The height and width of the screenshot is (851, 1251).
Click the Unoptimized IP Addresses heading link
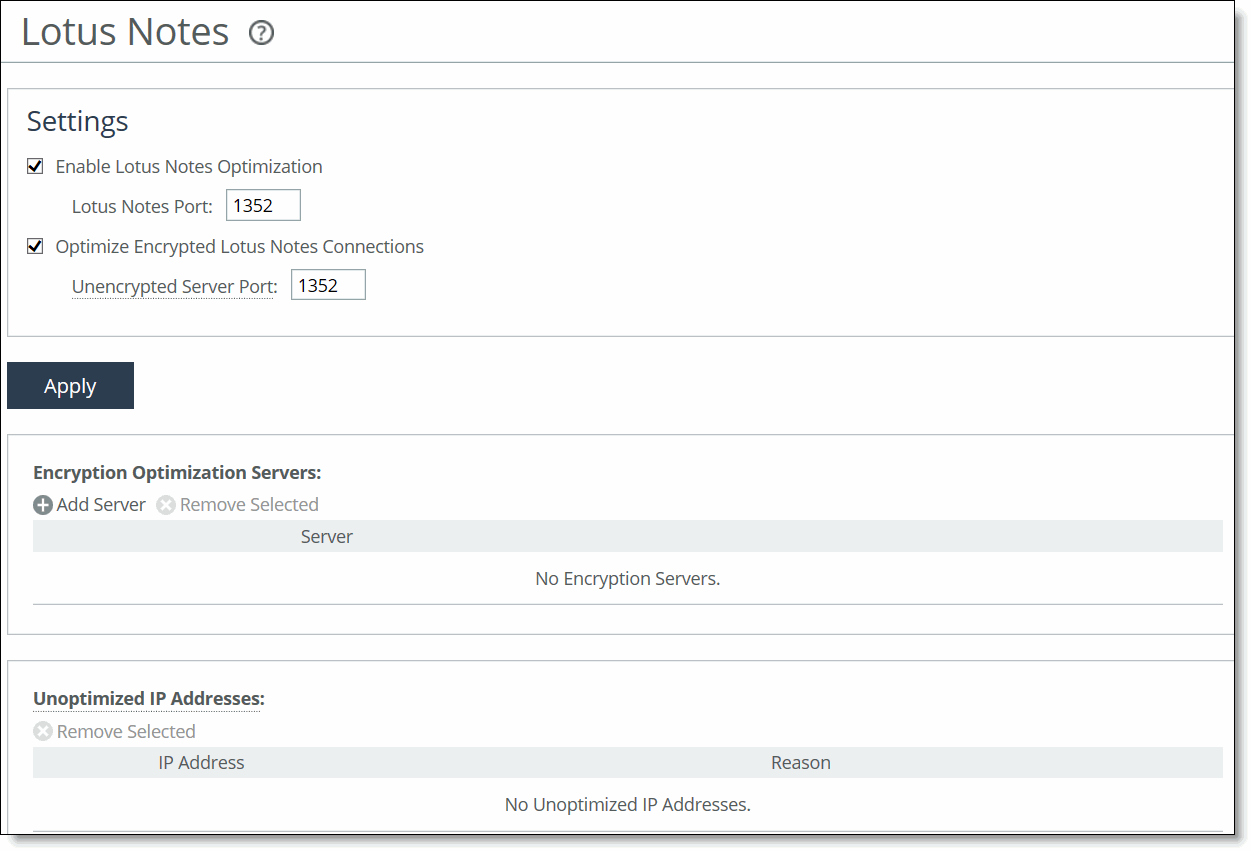coord(147,698)
